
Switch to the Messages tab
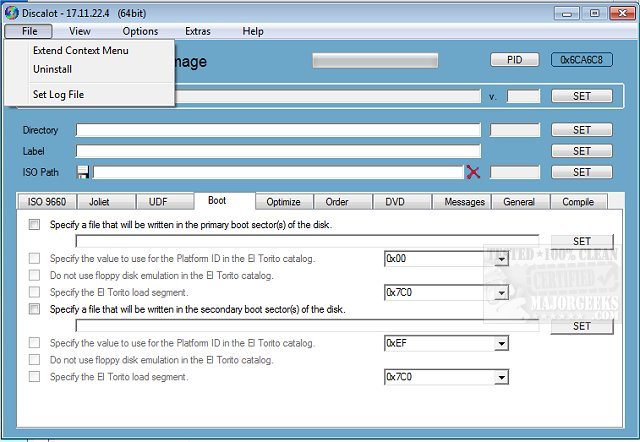coord(464,202)
